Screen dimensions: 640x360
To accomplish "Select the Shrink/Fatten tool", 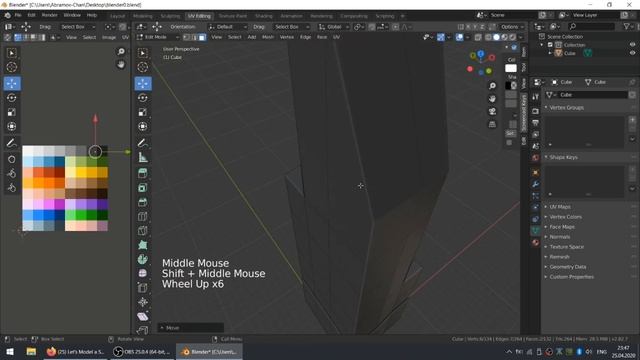I will [143, 302].
